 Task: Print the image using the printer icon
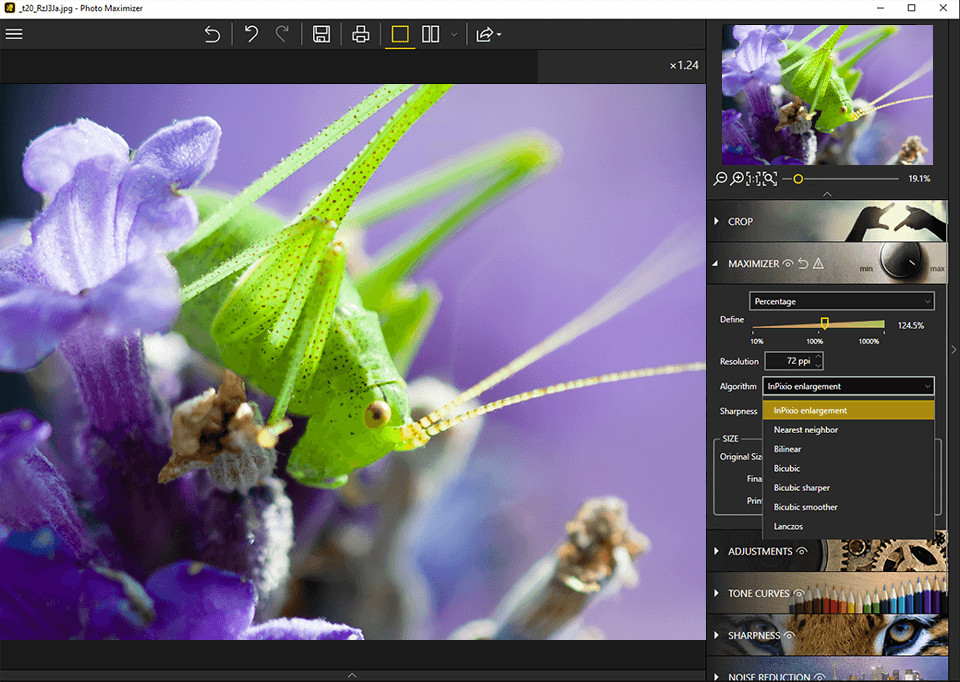(x=361, y=34)
